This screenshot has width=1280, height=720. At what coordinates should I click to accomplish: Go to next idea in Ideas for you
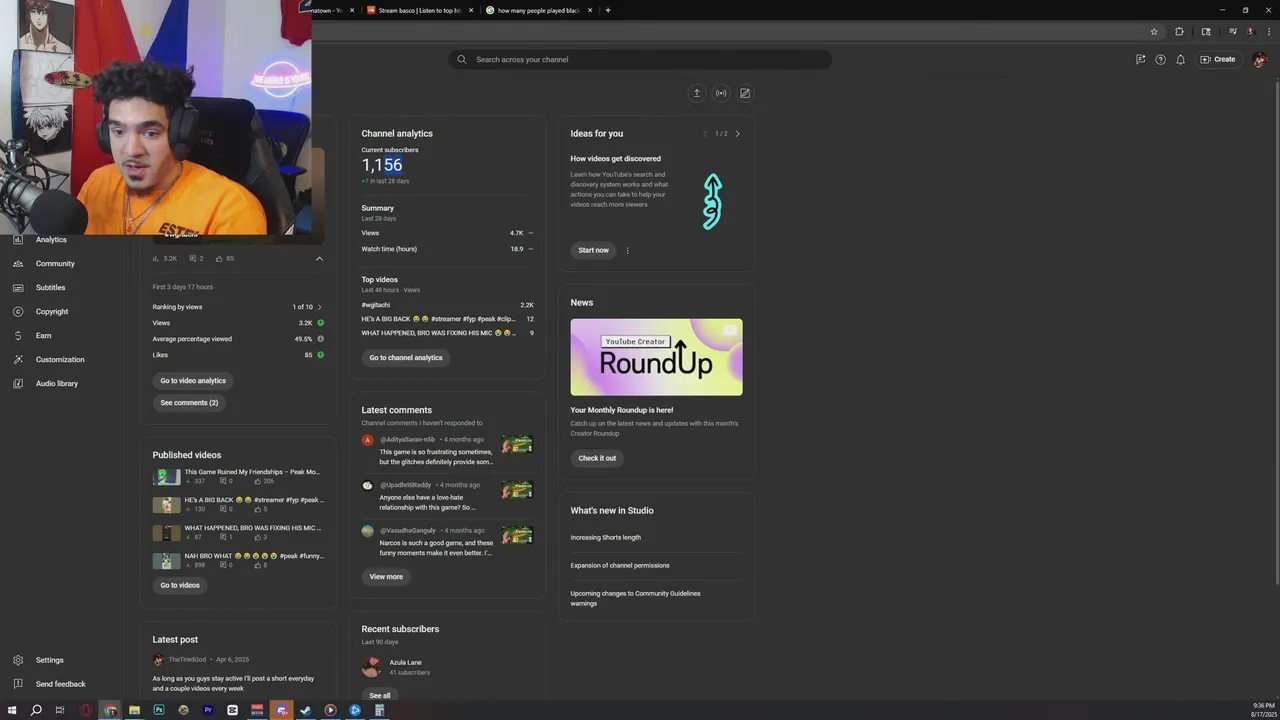(738, 134)
